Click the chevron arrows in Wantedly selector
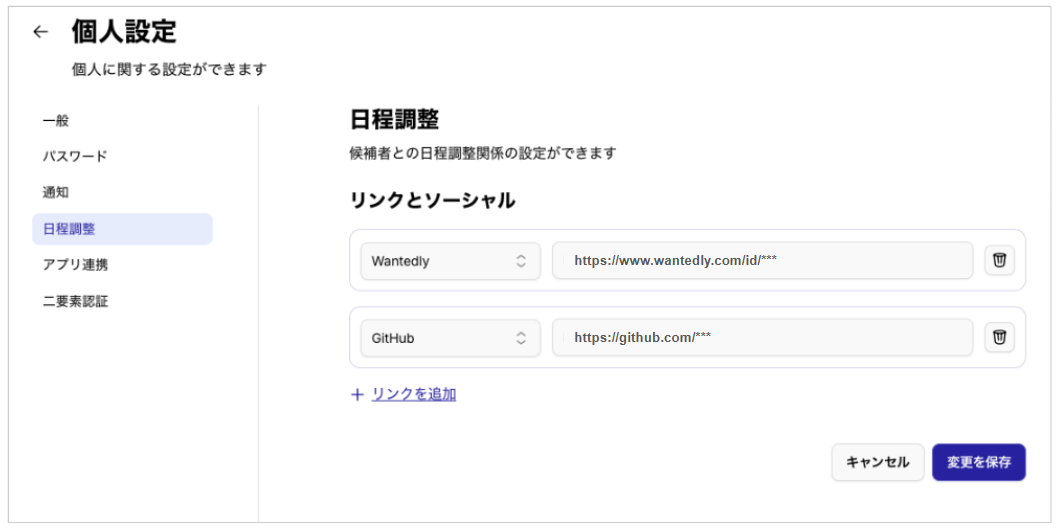 pos(521,261)
